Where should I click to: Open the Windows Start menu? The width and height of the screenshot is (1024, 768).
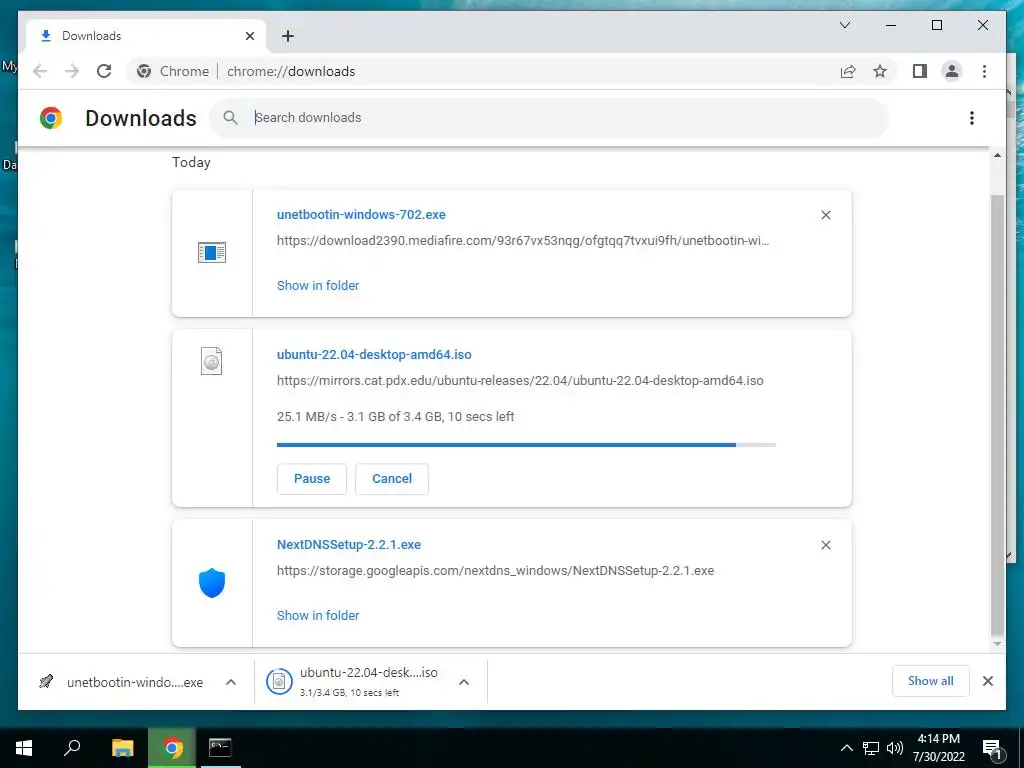(x=24, y=748)
